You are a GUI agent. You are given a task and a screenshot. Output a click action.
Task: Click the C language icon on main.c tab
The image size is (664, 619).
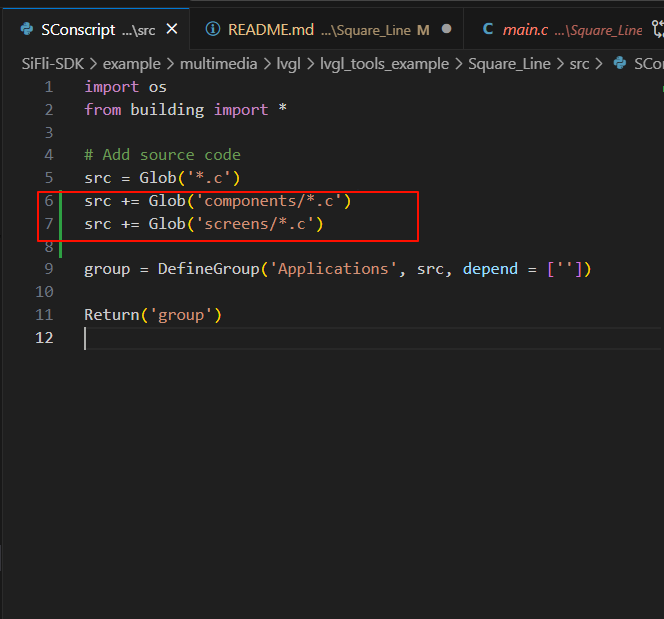point(488,30)
